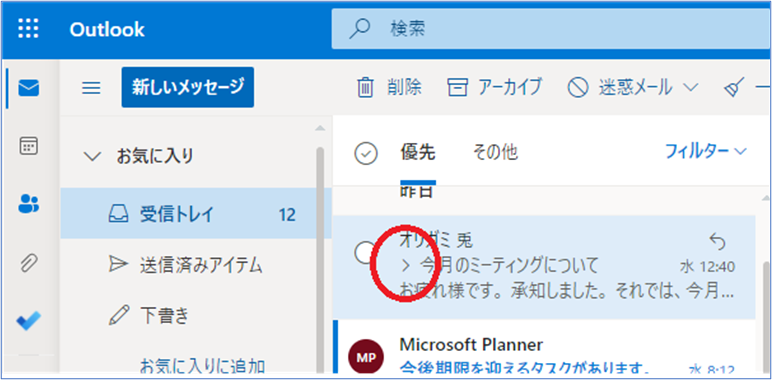Toggle the hamburger navigation pane icon
Image resolution: width=772 pixels, height=380 pixels.
pyautogui.click(x=91, y=88)
